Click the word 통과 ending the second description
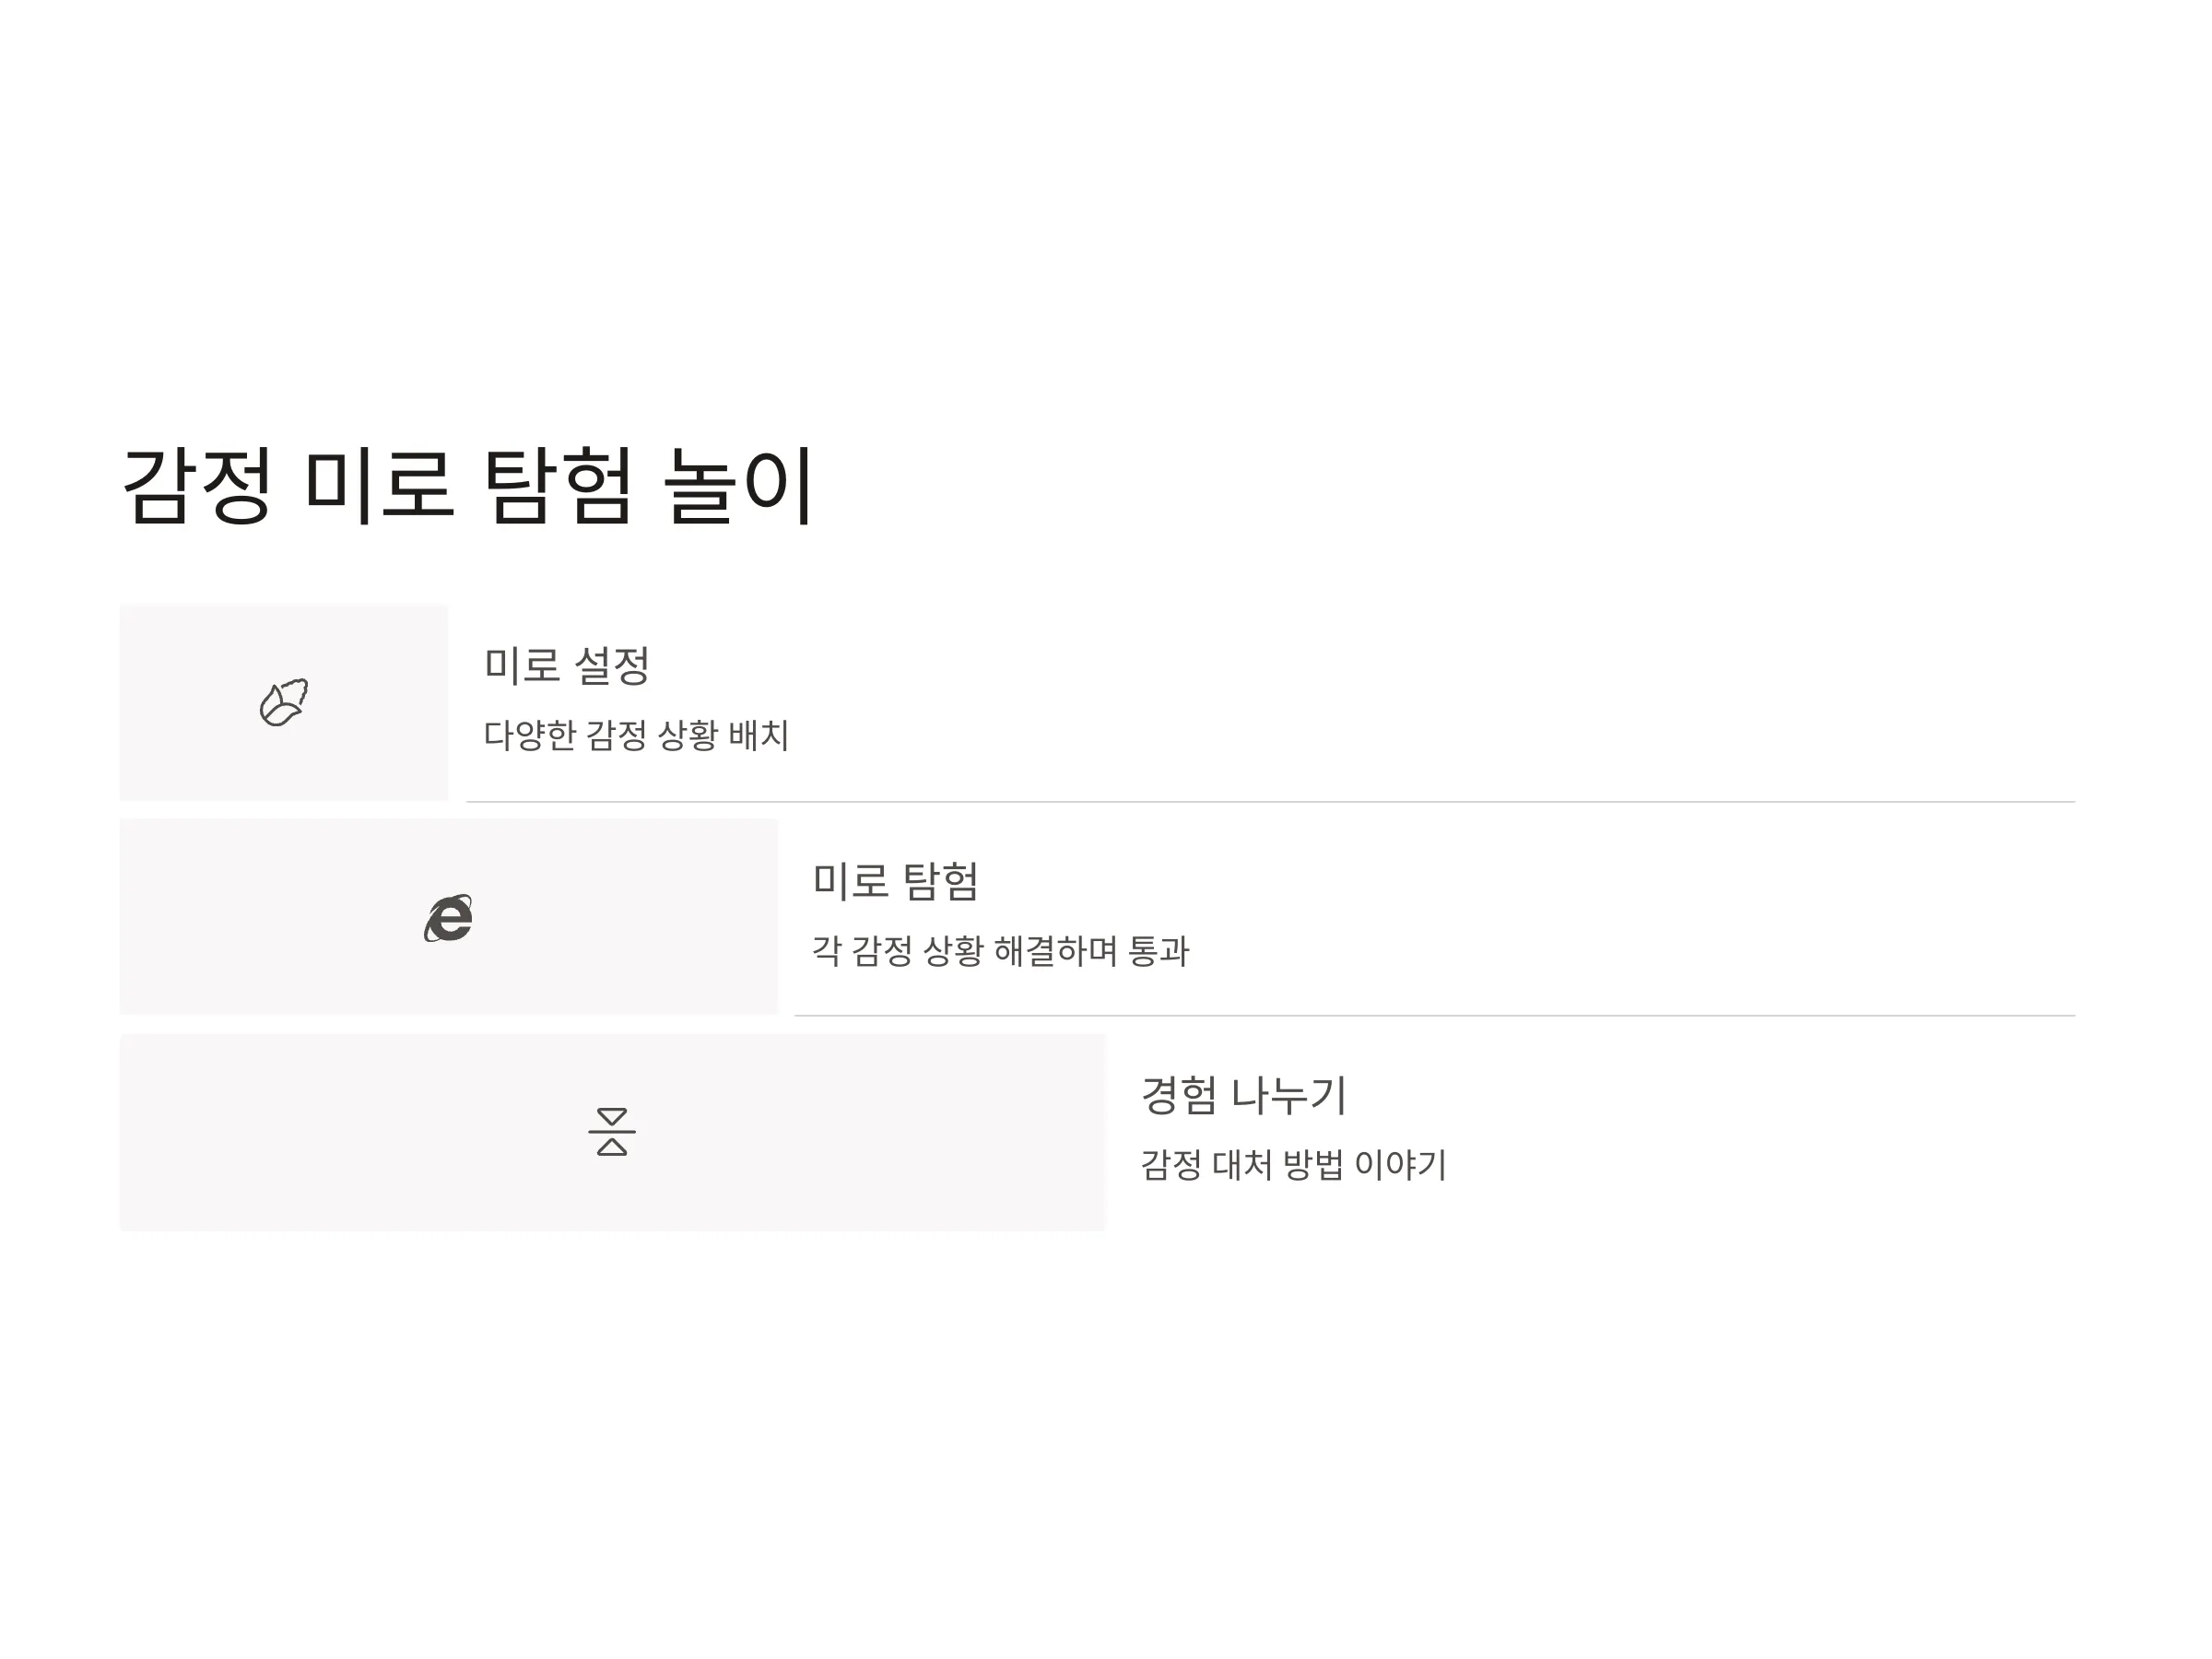Image resolution: width=2212 pixels, height=1659 pixels. point(1158,950)
